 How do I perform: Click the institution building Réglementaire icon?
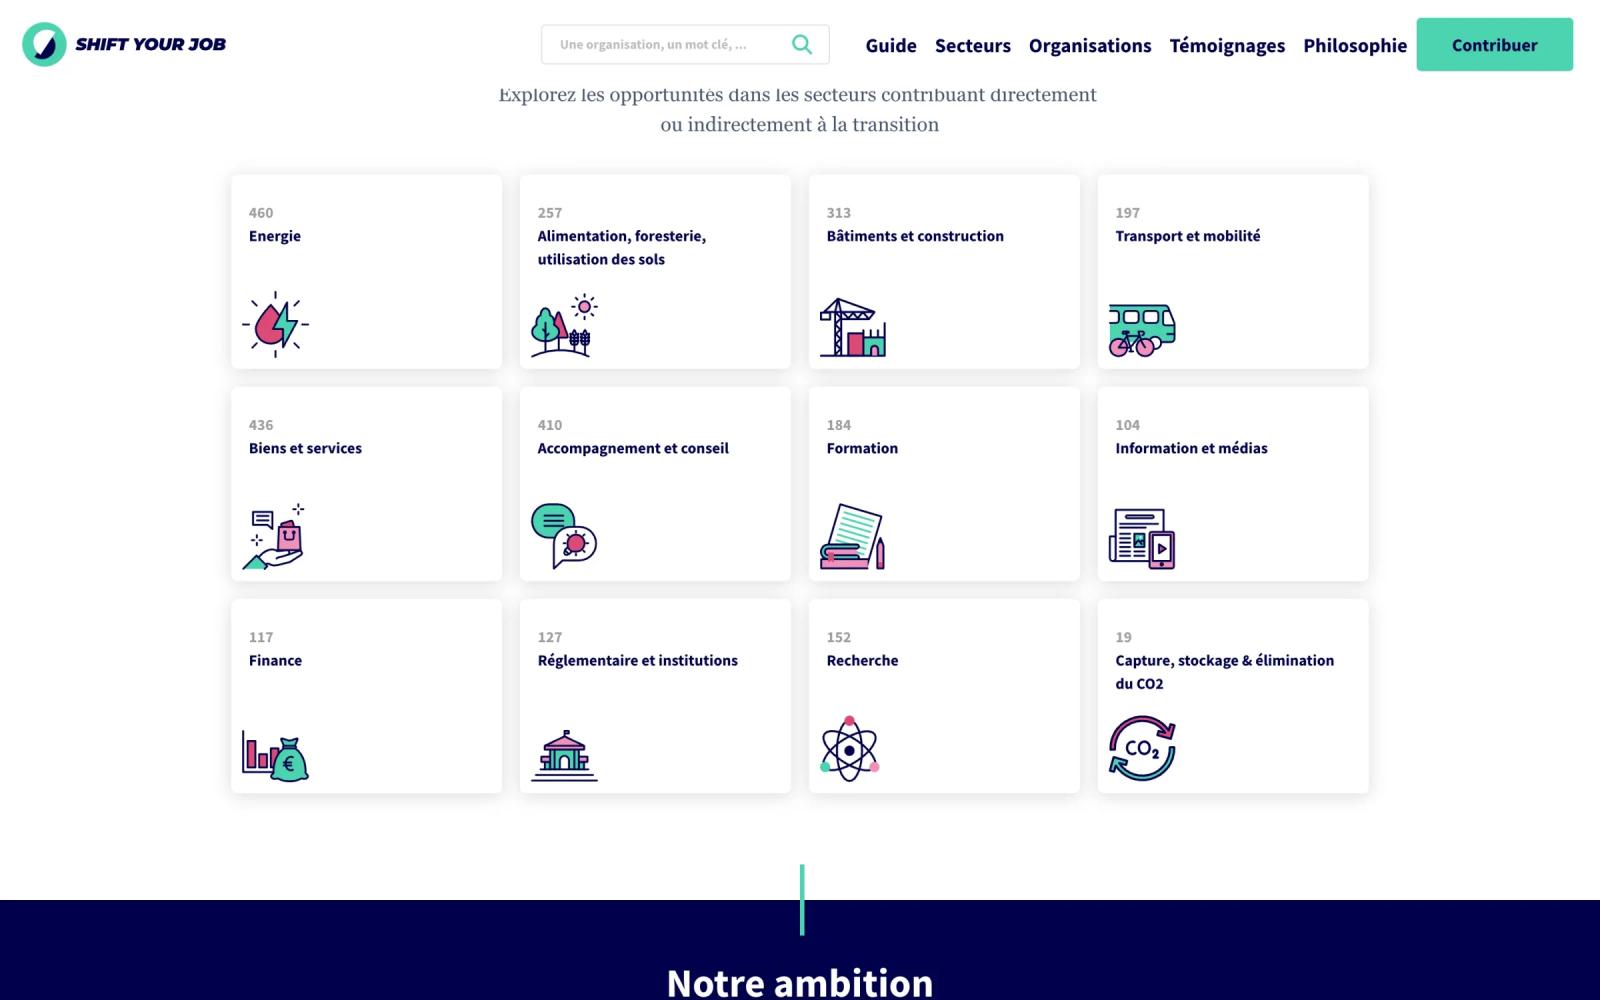point(564,755)
